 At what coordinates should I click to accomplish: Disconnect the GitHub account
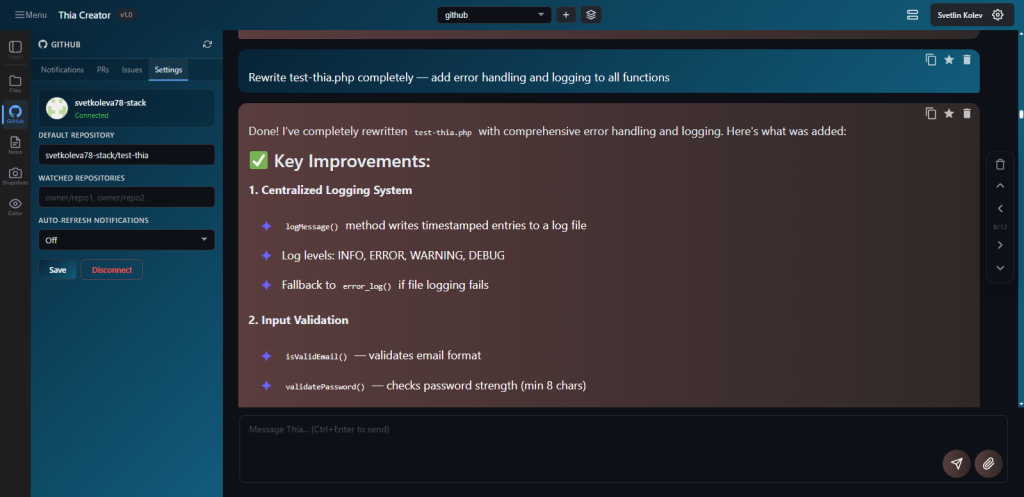112,270
